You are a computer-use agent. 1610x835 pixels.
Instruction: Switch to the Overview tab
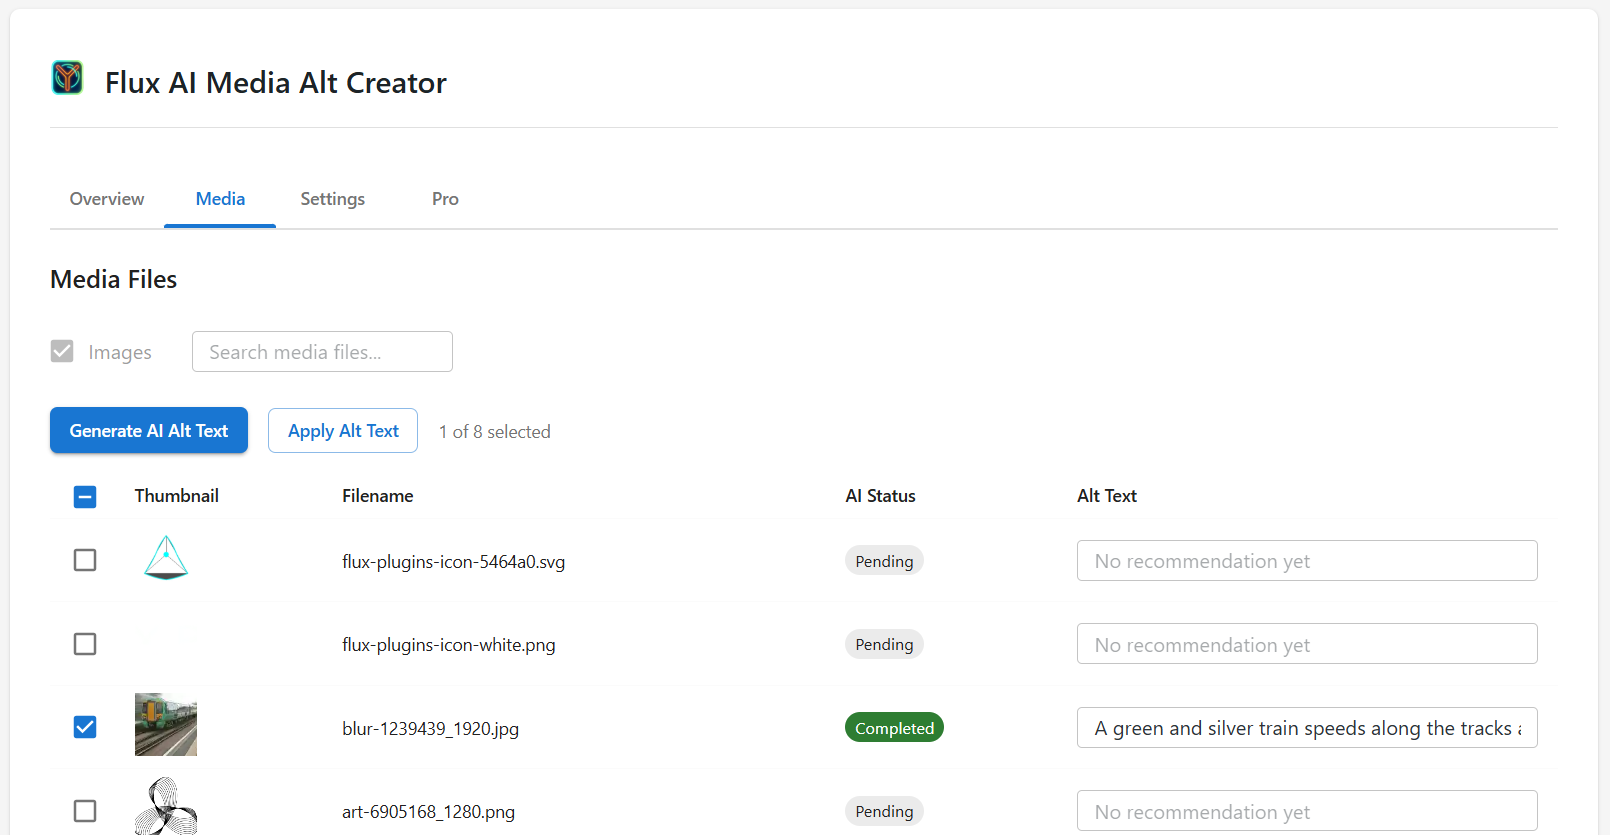107,199
